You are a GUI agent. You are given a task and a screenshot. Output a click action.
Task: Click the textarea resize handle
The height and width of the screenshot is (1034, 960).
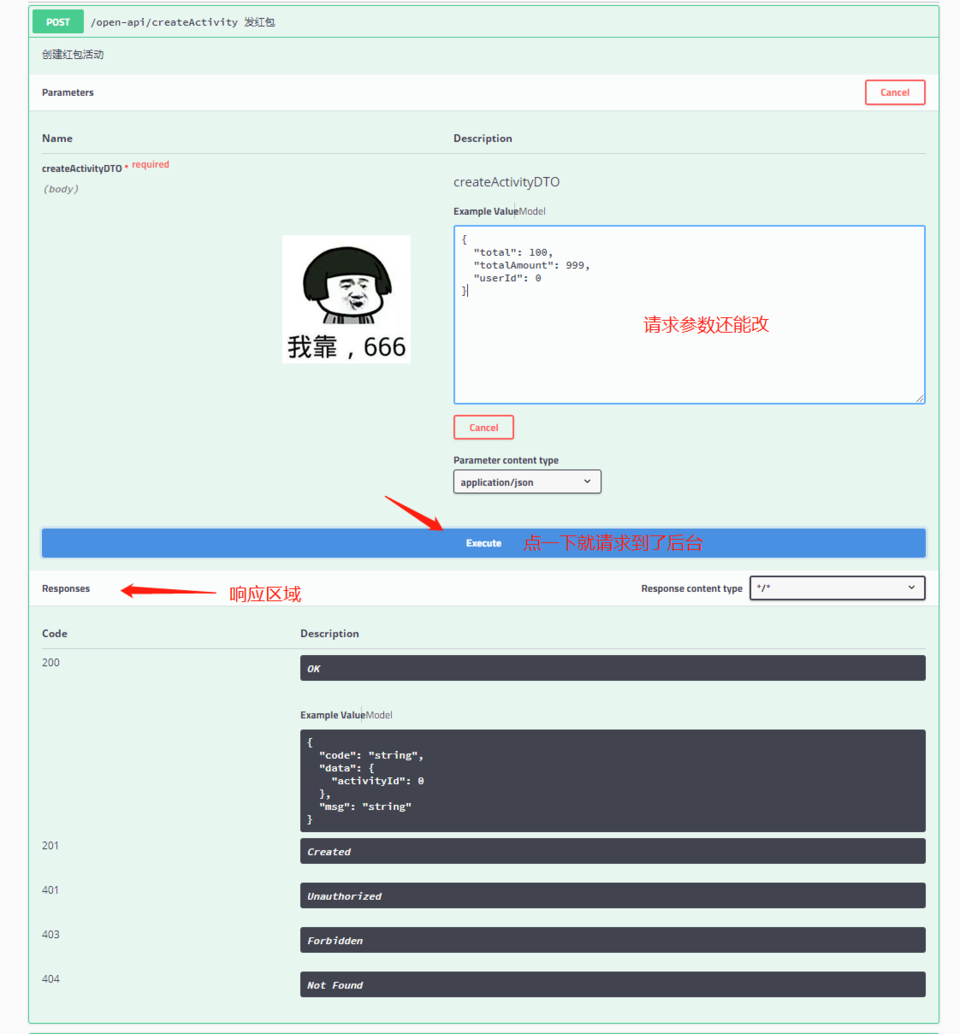(920, 398)
